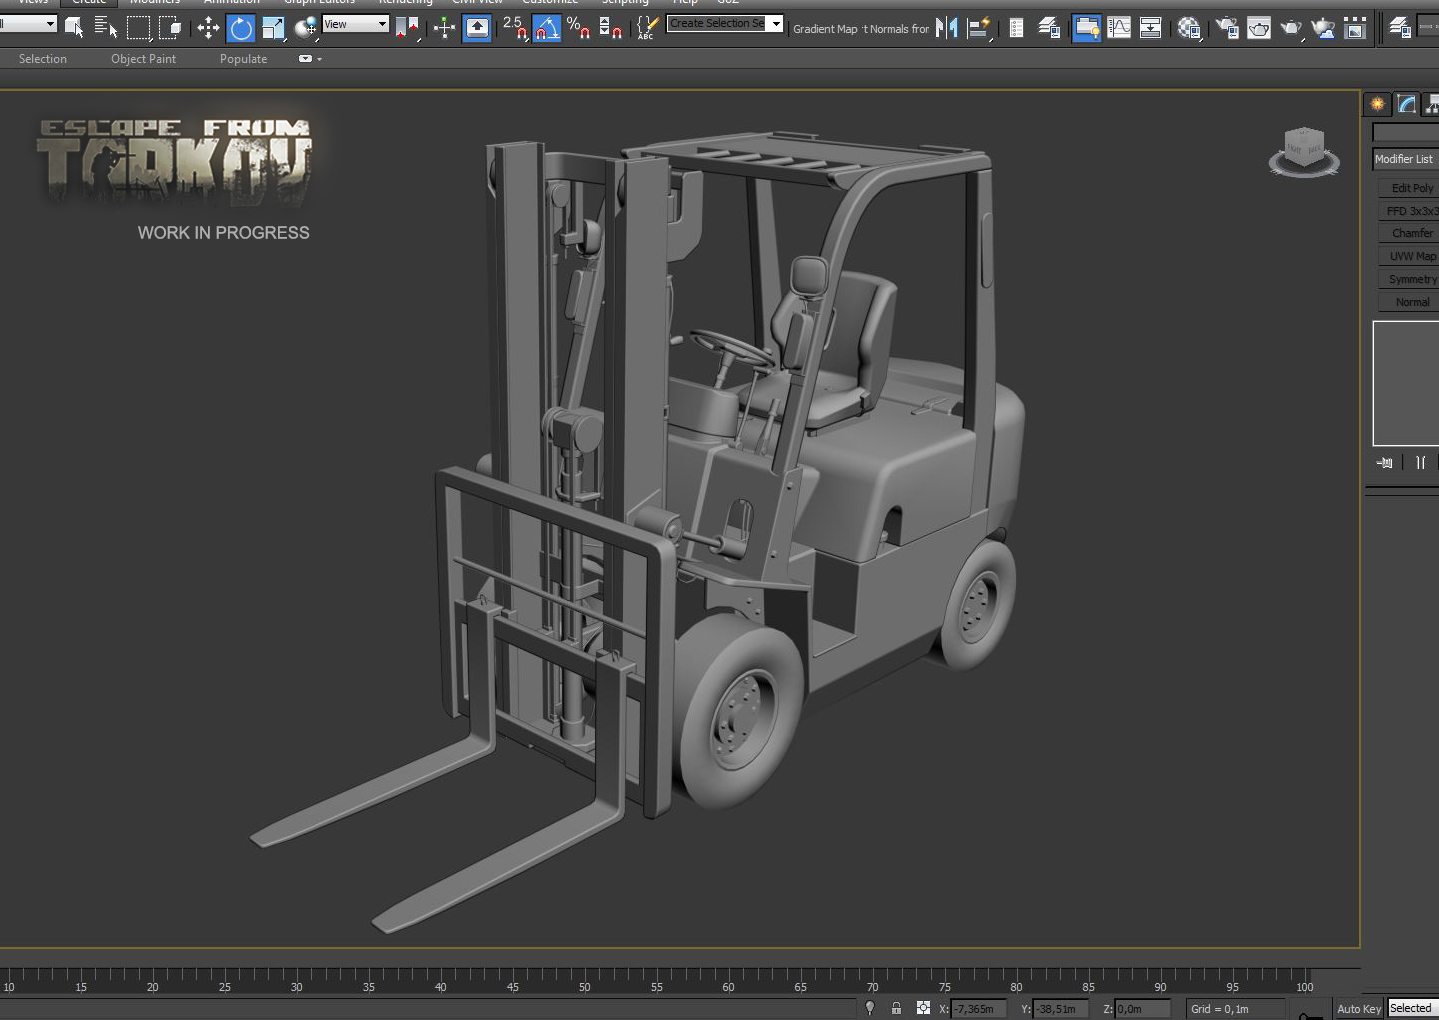The height and width of the screenshot is (1020, 1439).
Task: Open the Curve Editor icon
Action: pos(1119,28)
